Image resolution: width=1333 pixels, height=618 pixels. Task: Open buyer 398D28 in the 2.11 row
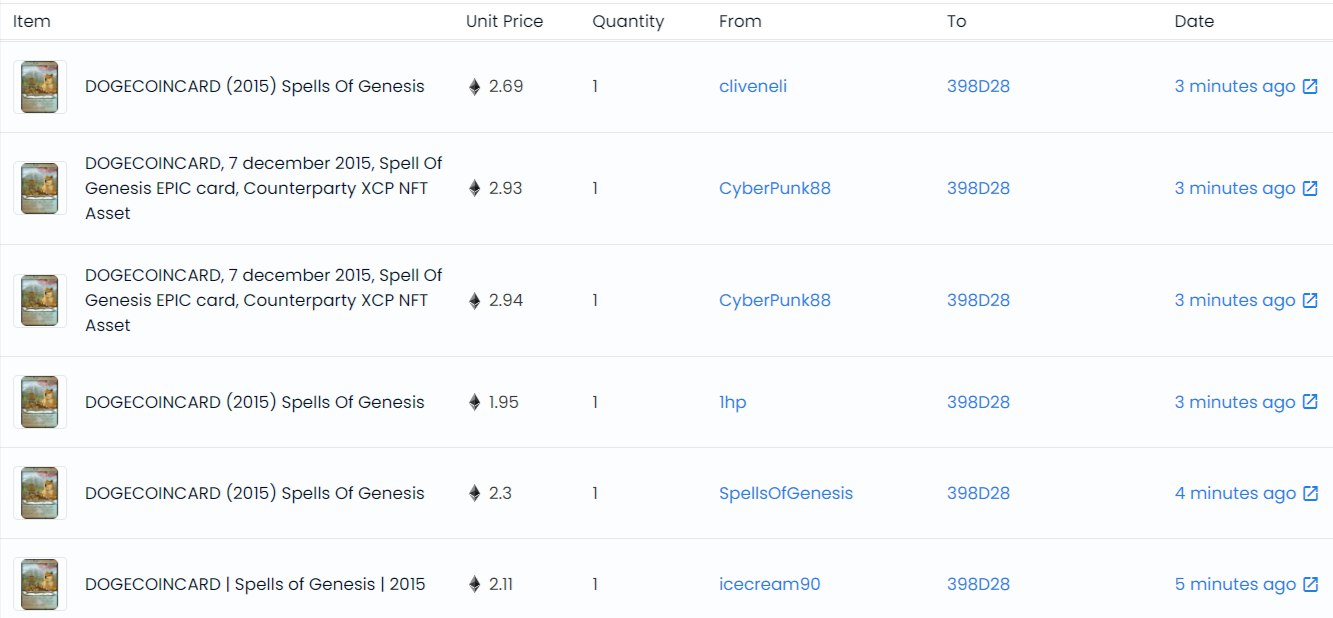(x=978, y=585)
